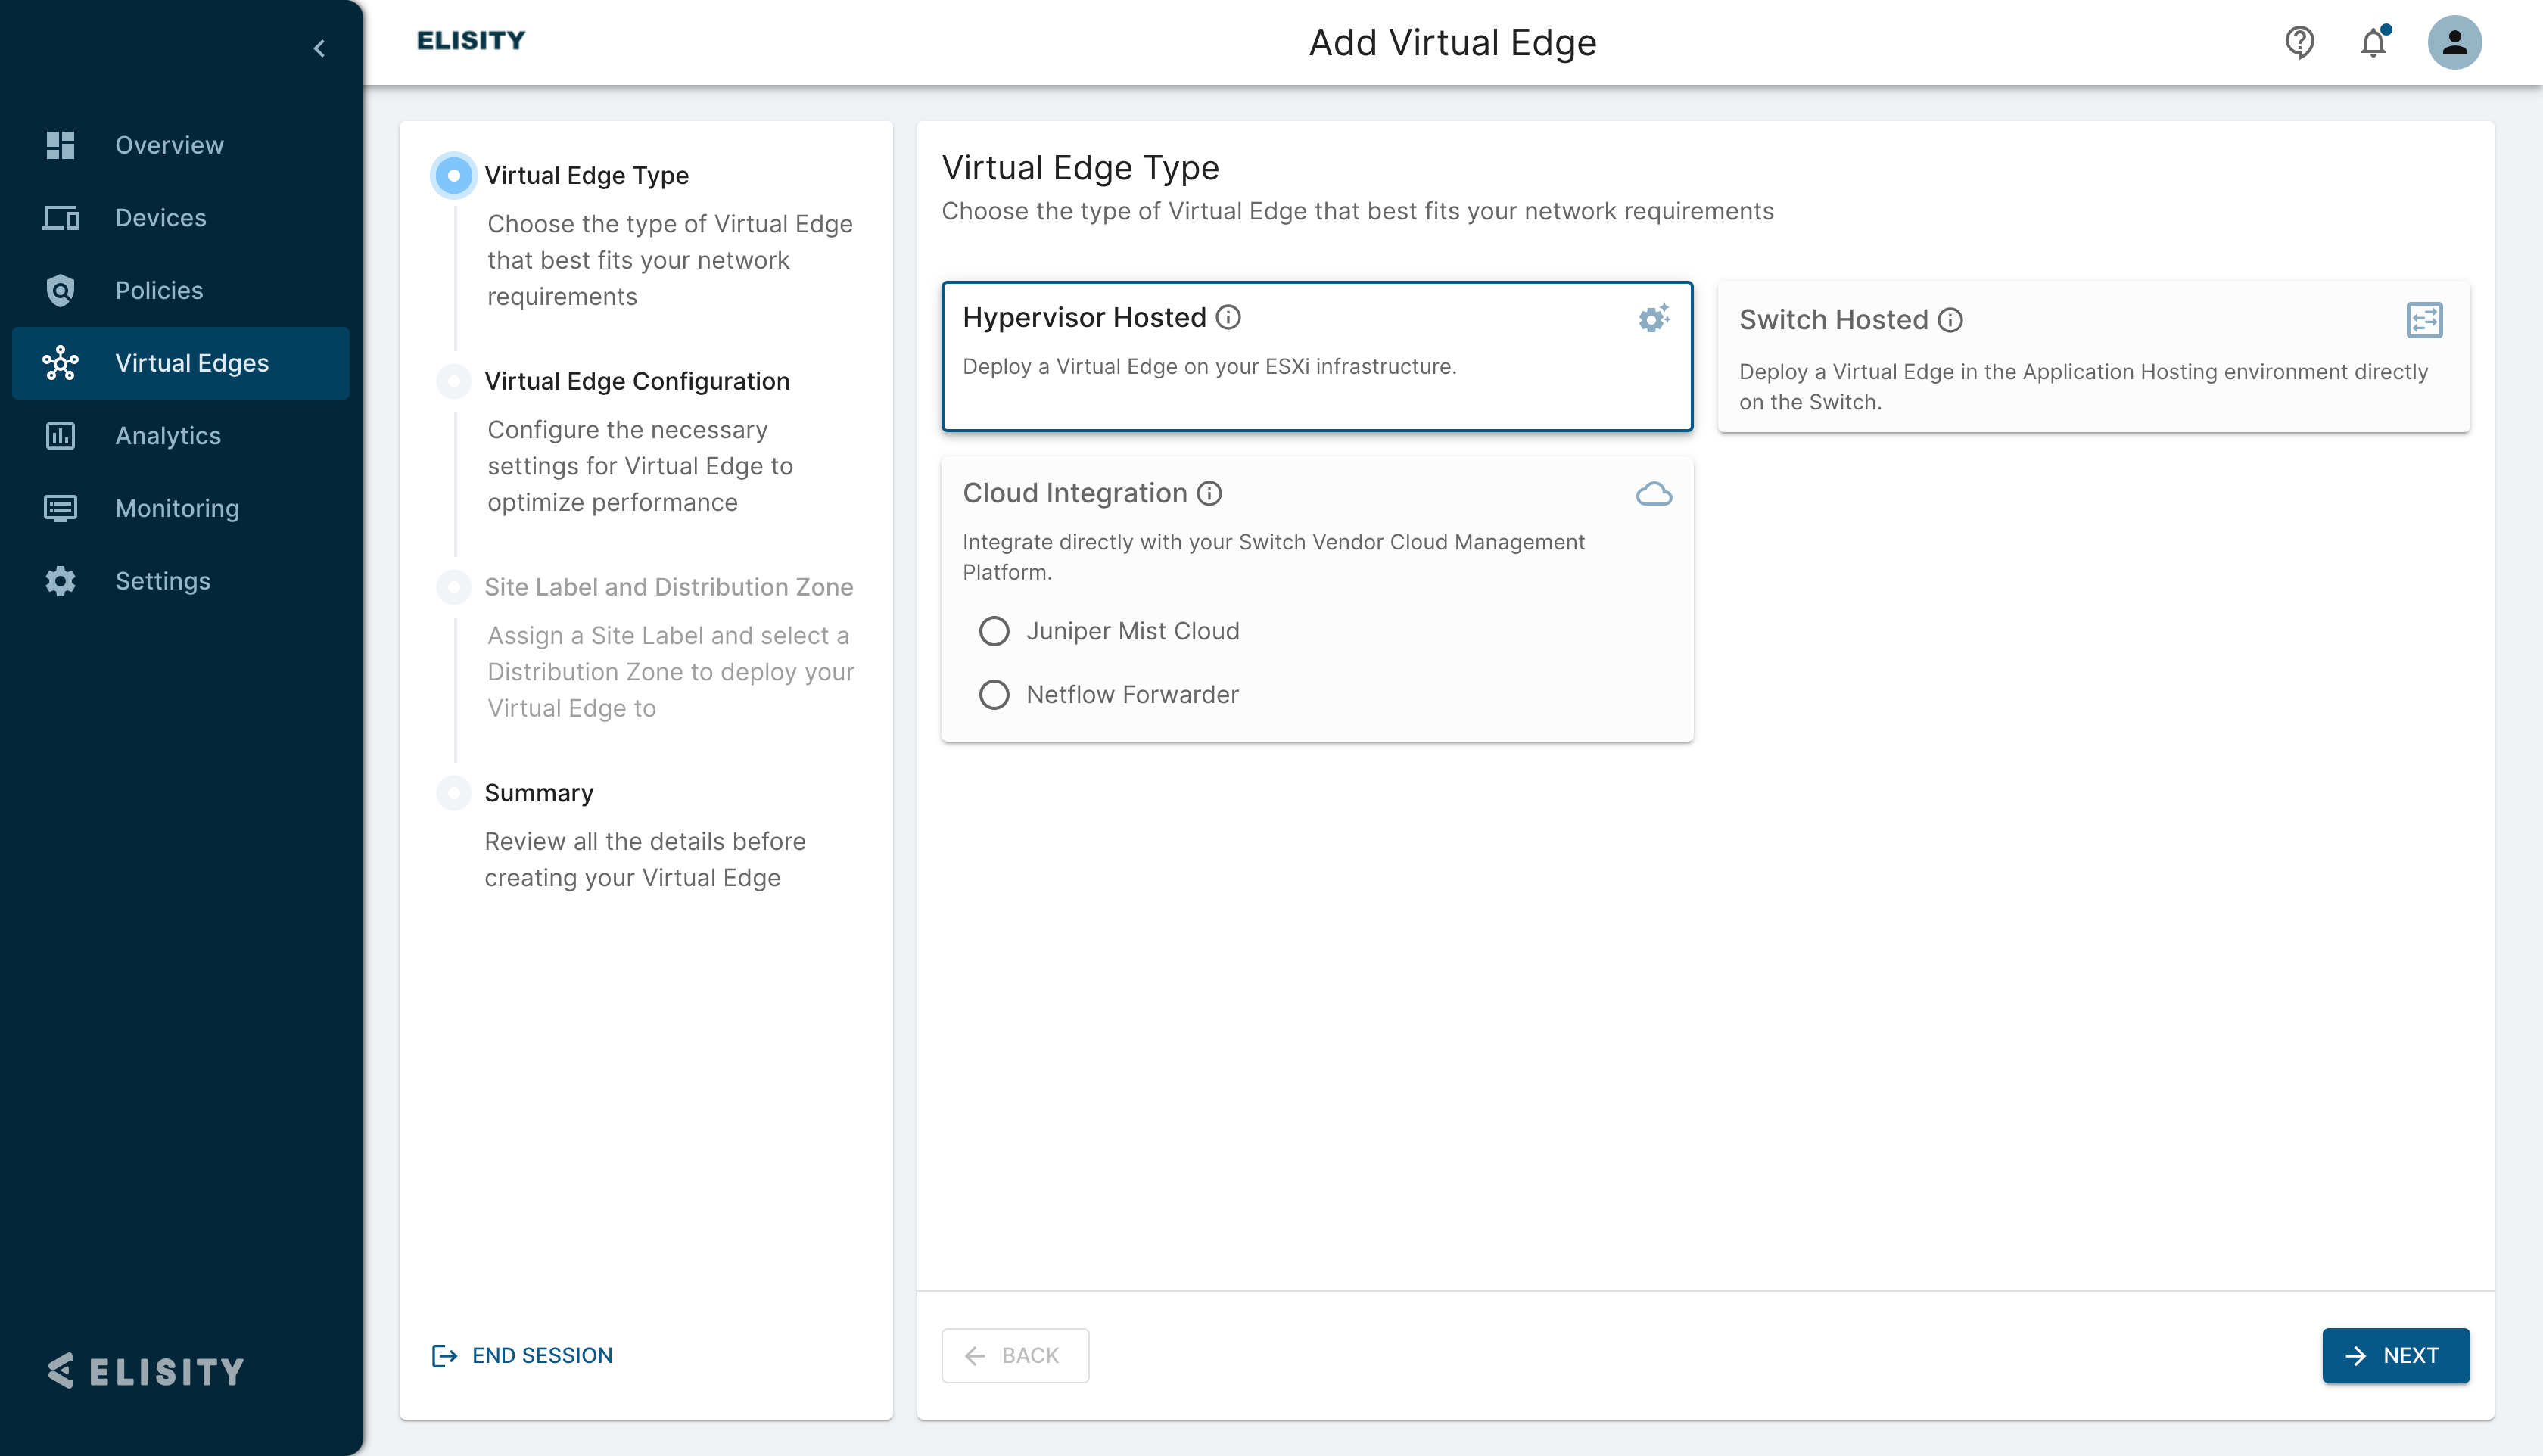The image size is (2543, 1456).
Task: Open the Settings page
Action: tap(180, 581)
